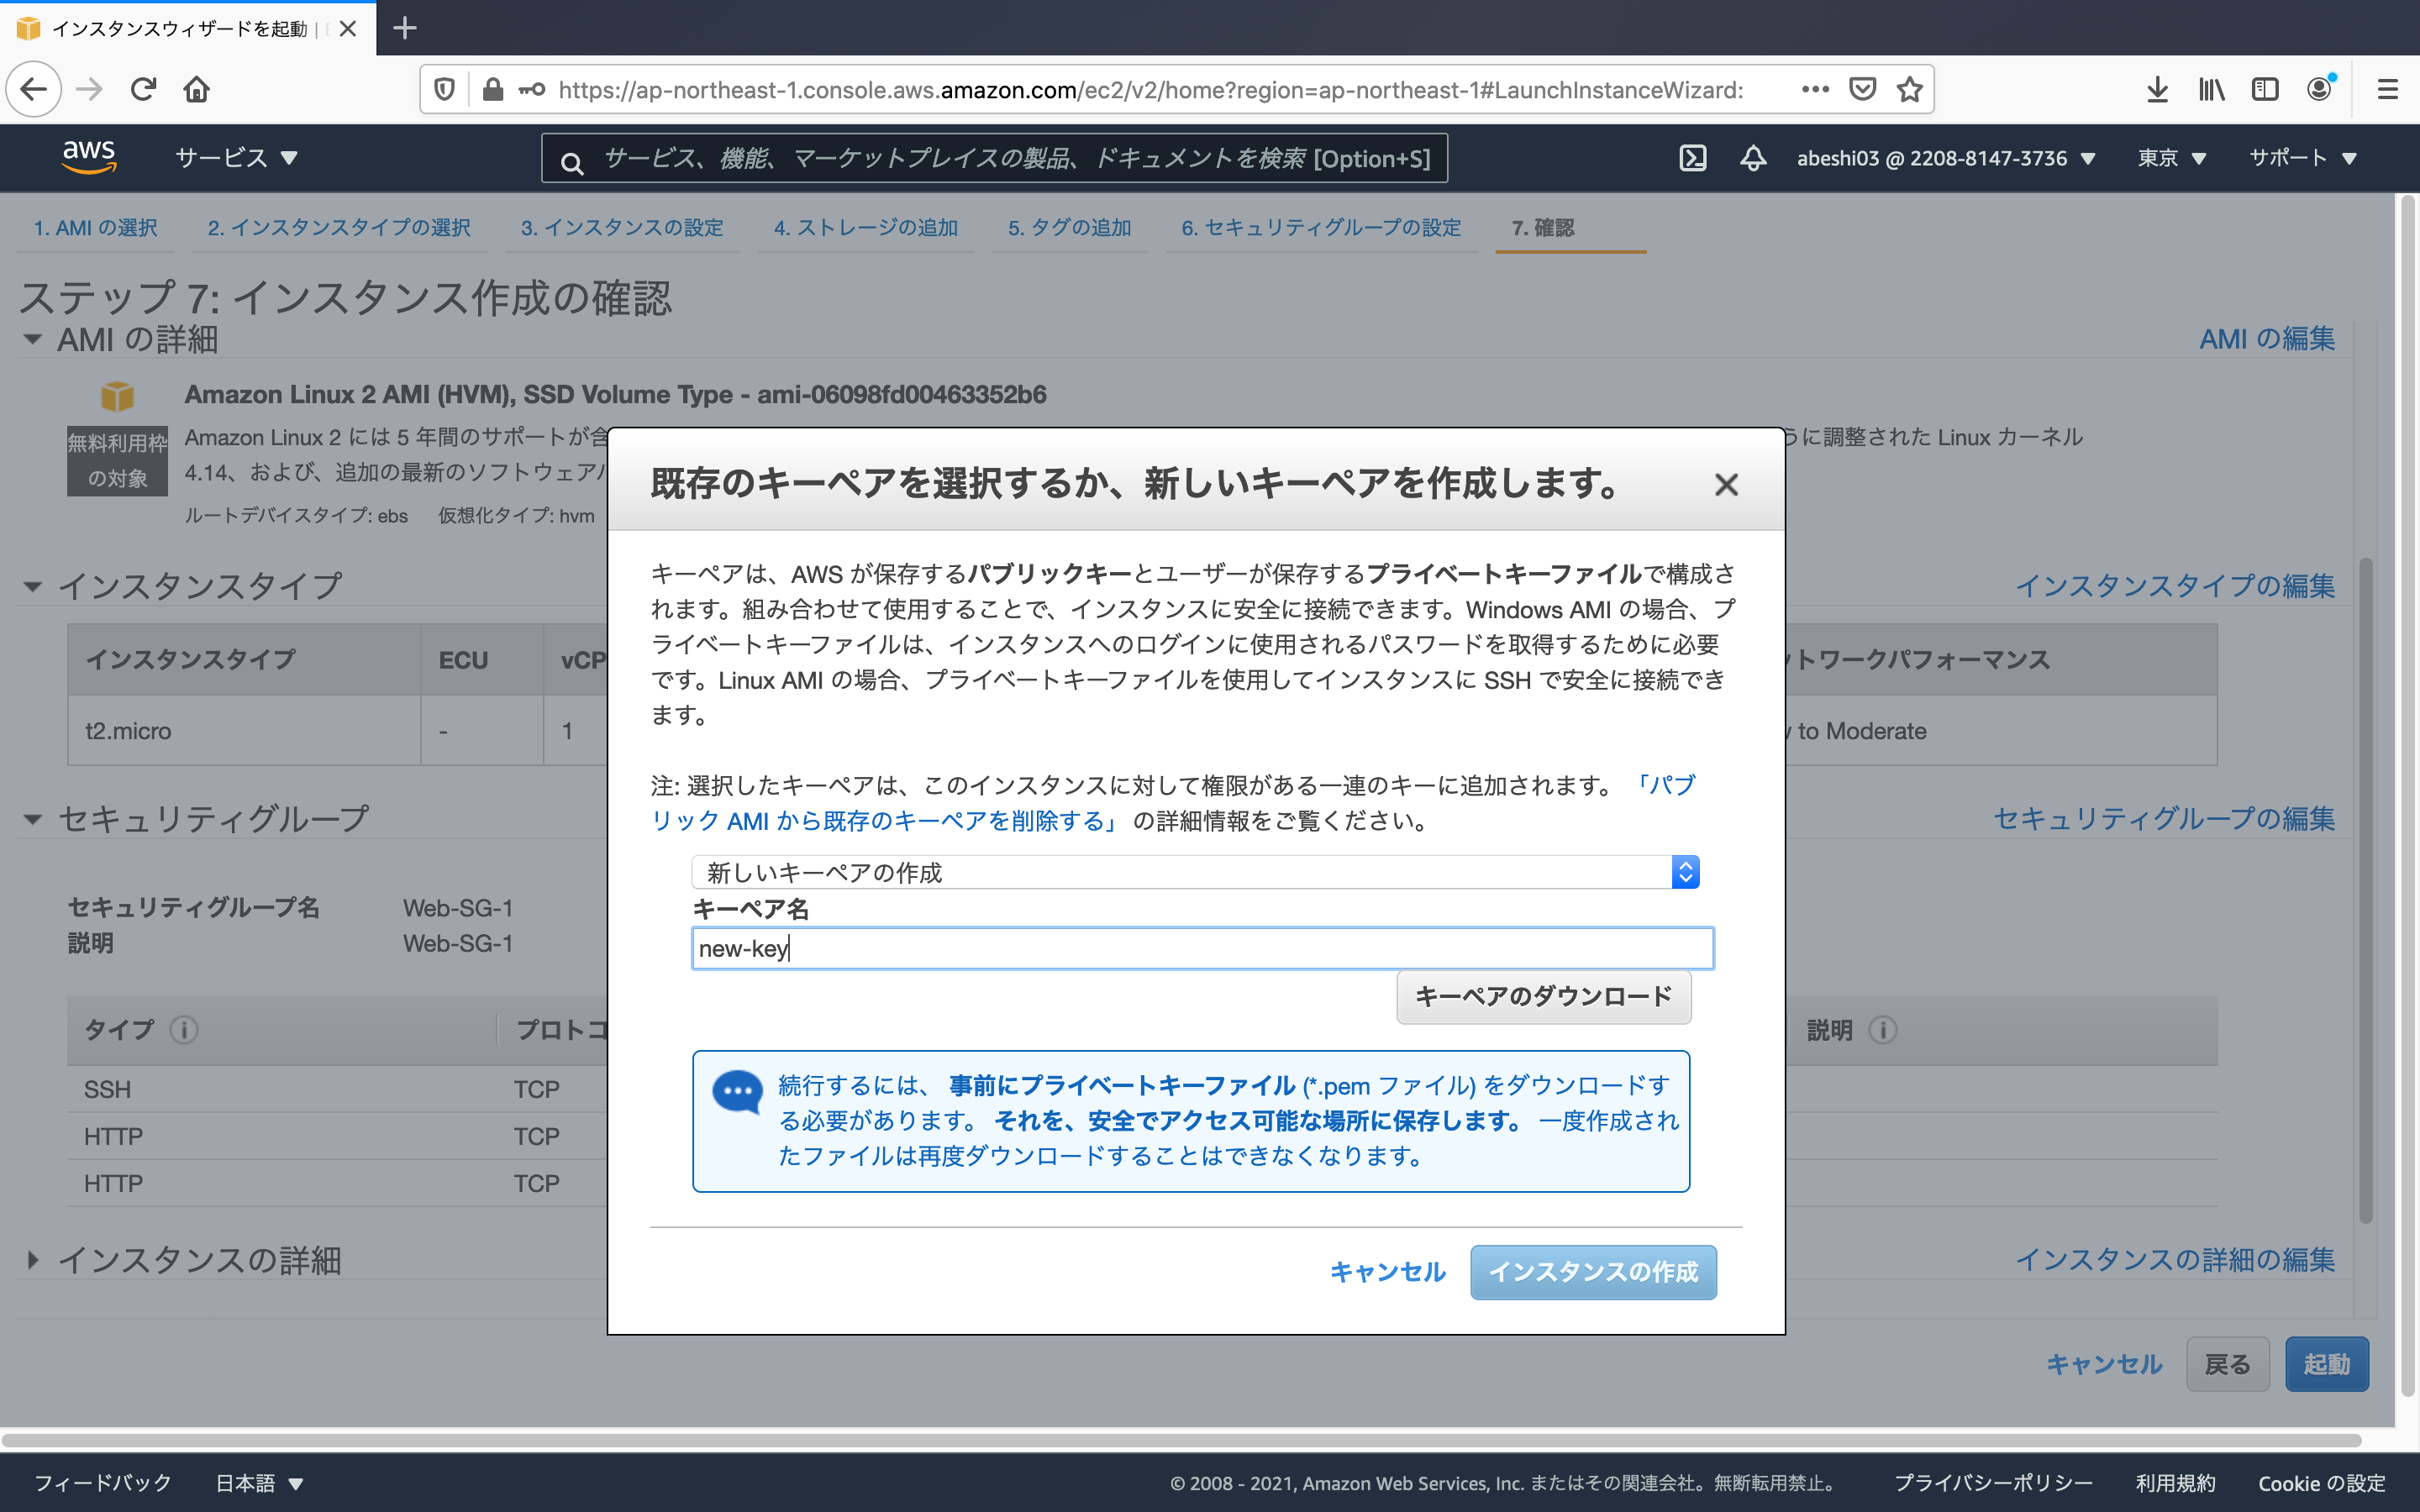Click the info icon next to 説明 column
This screenshot has width=2420, height=1512.
coord(1886,1031)
